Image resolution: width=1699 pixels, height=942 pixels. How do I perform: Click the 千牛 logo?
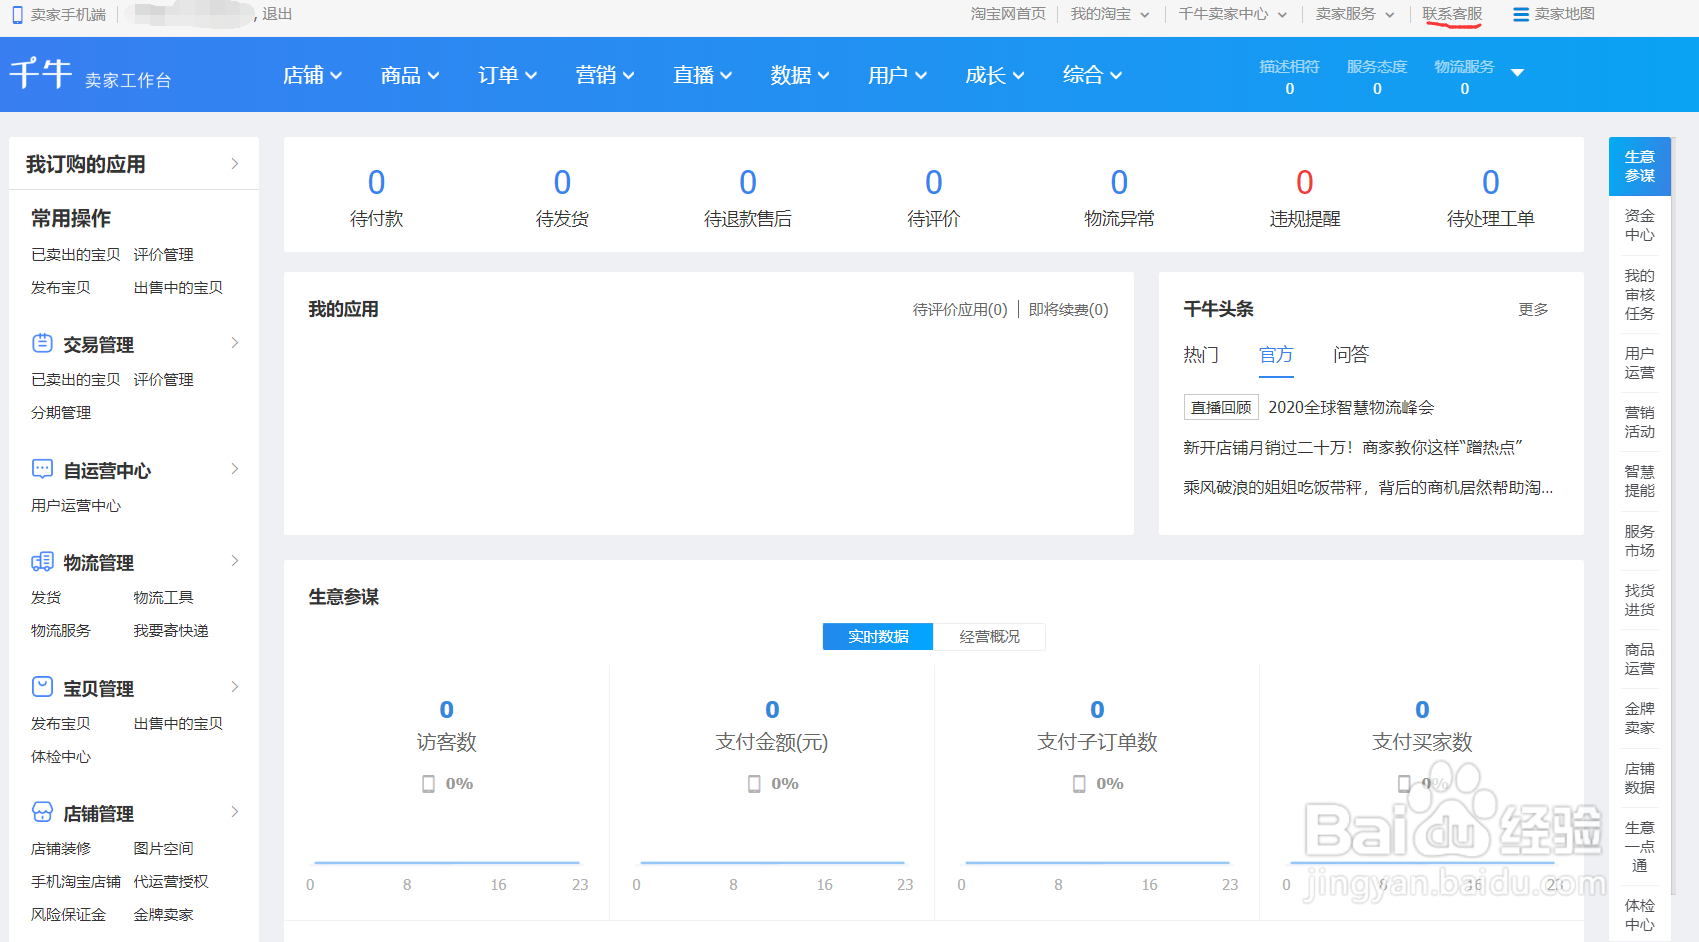pos(41,74)
